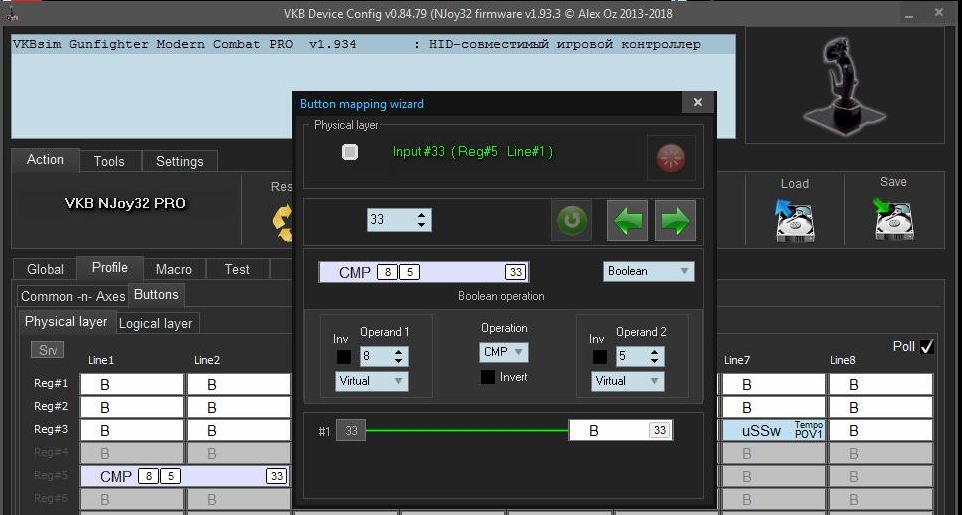Select Reg#1 Line1 B cell
Viewport: 962px width, 515px height.
click(132, 385)
